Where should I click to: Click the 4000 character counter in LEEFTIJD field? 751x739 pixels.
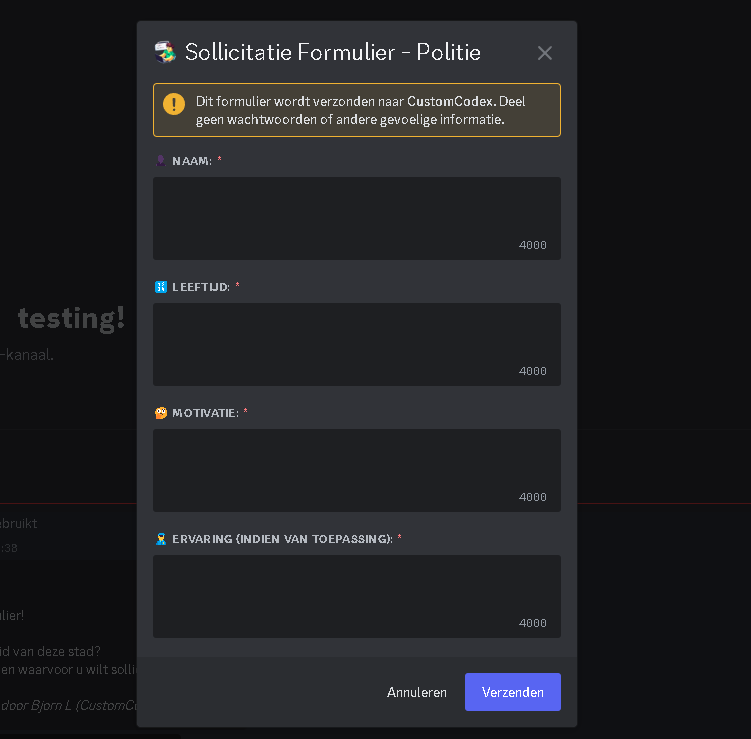533,371
